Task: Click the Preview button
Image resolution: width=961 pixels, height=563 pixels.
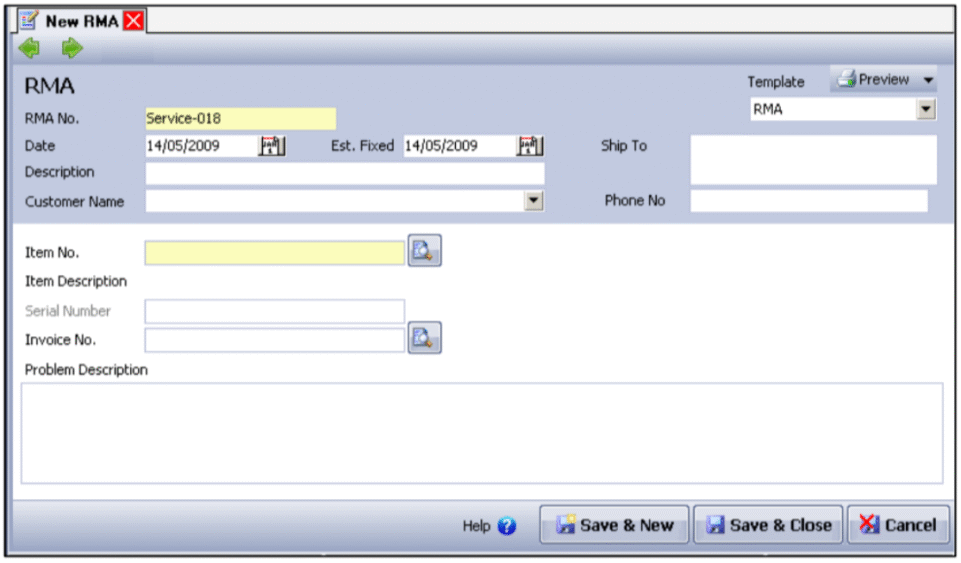Action: pyautogui.click(x=873, y=79)
